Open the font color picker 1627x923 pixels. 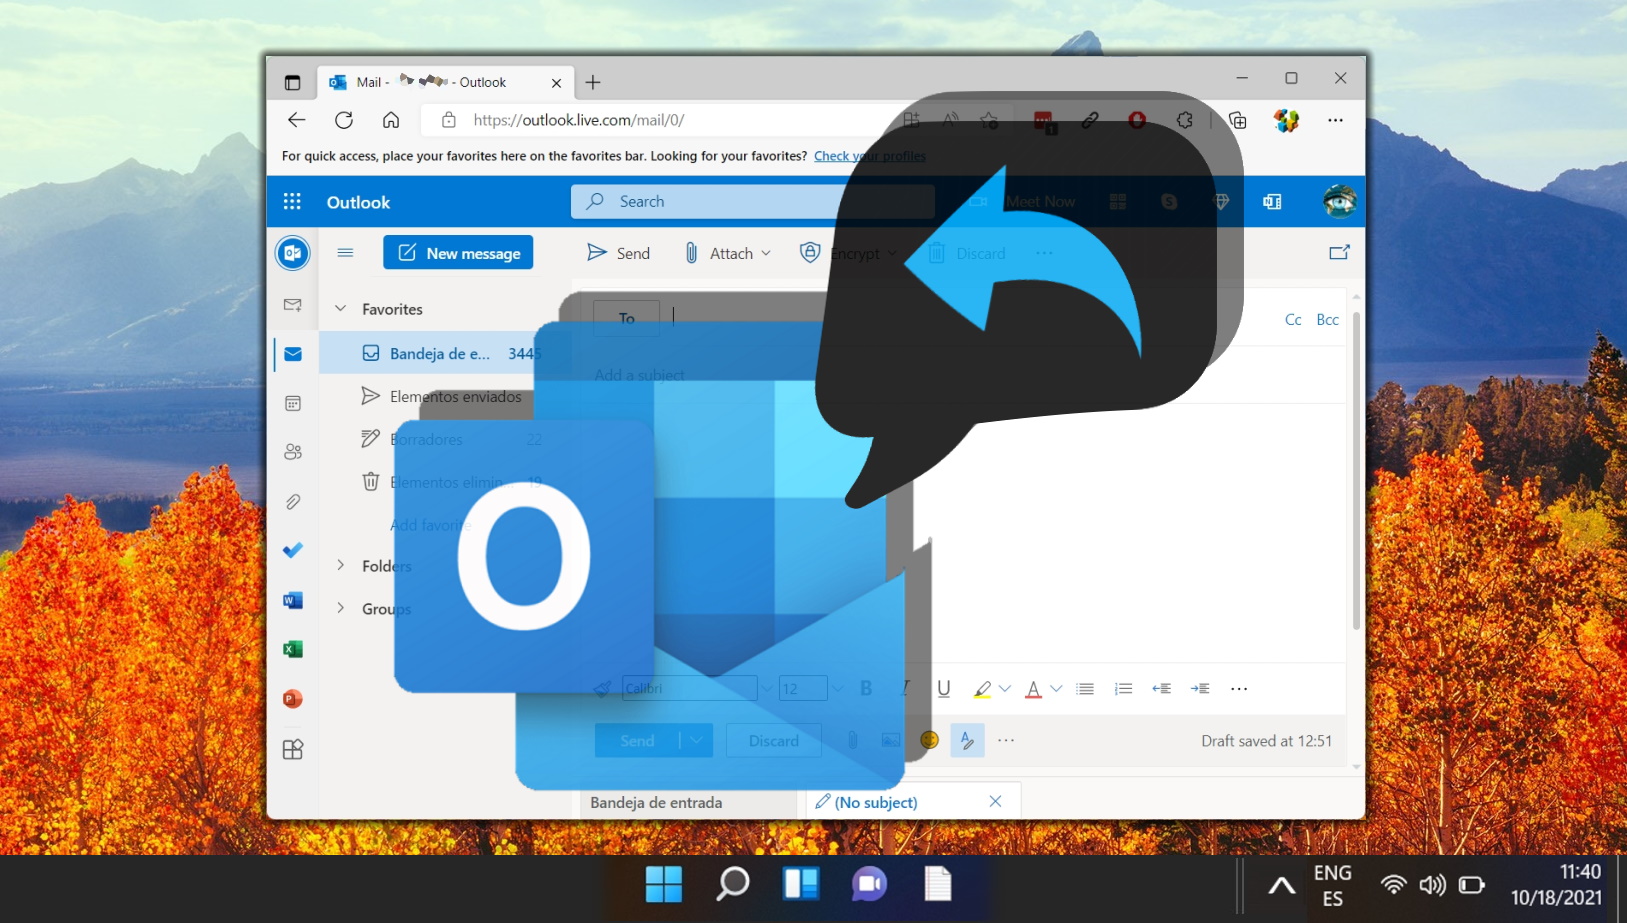(x=1037, y=688)
